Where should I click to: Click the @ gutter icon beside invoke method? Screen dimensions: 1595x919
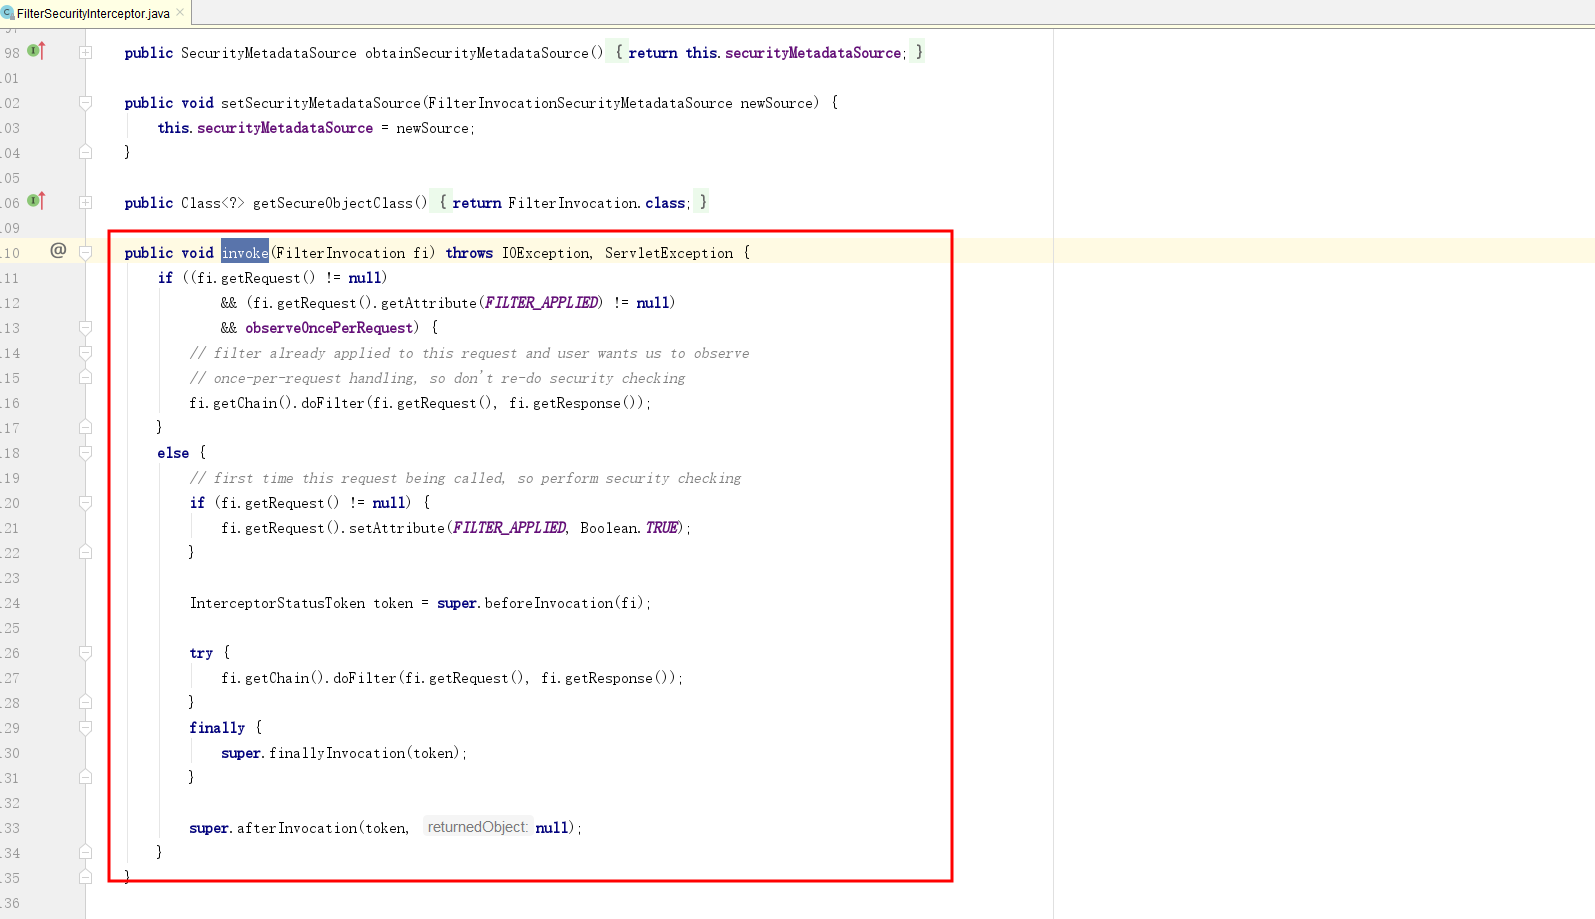58,250
